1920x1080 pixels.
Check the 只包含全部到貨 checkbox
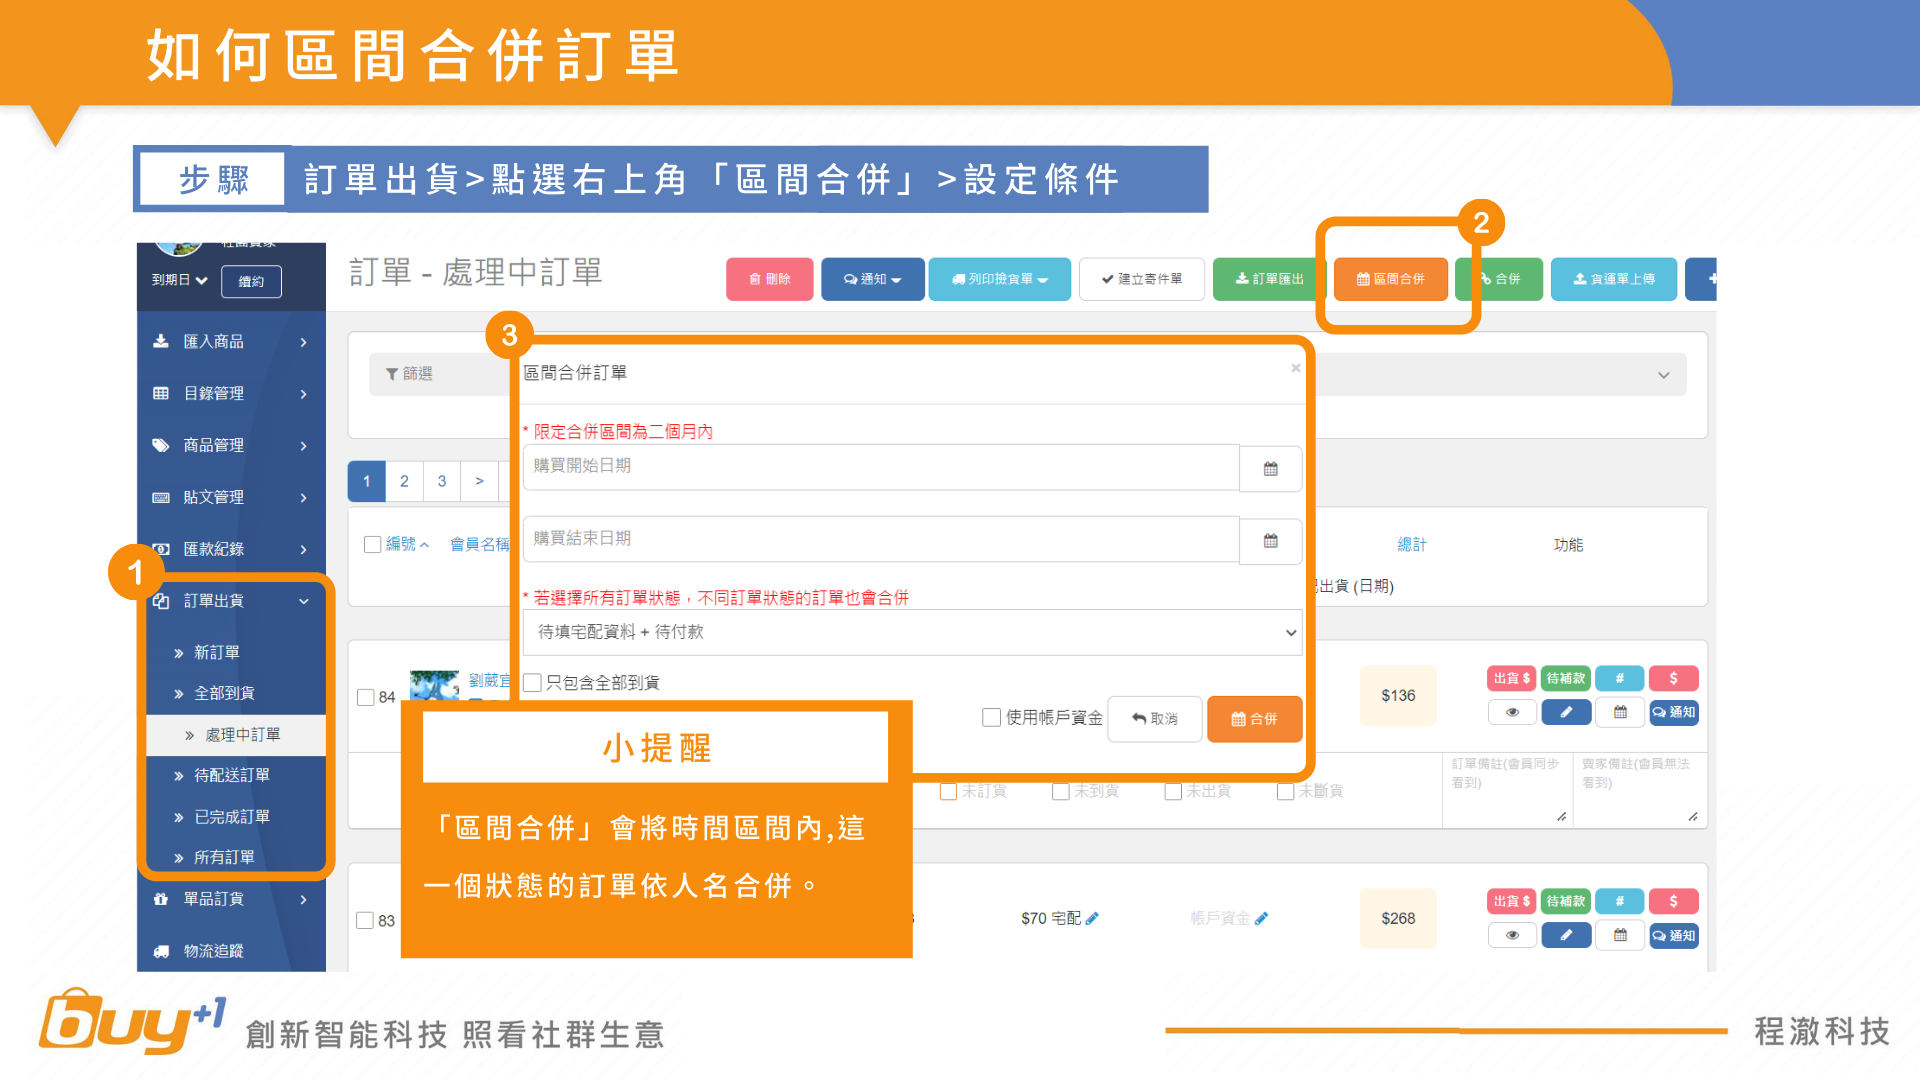click(533, 682)
